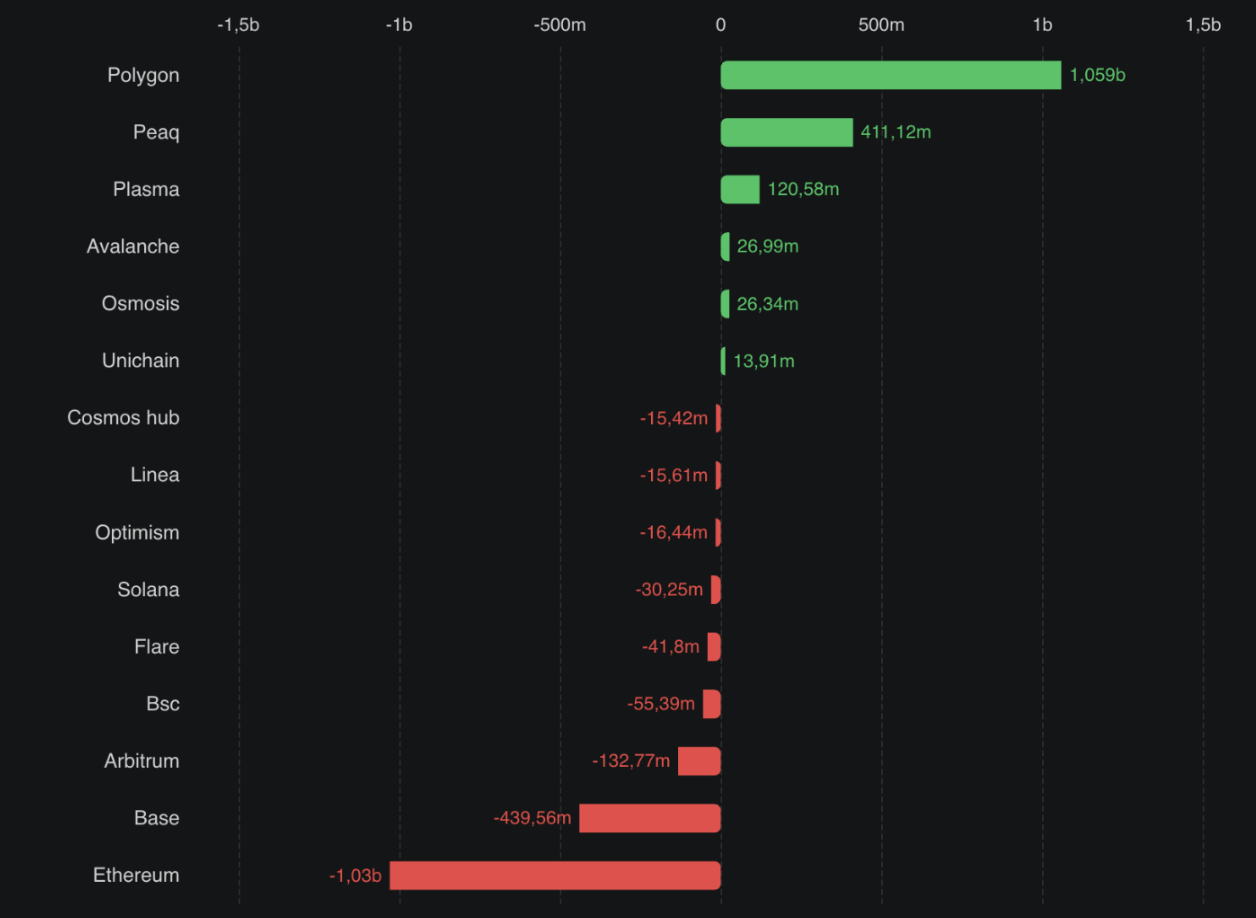The image size is (1256, 918).
Task: Click the 500m axis tick label
Action: click(x=881, y=25)
